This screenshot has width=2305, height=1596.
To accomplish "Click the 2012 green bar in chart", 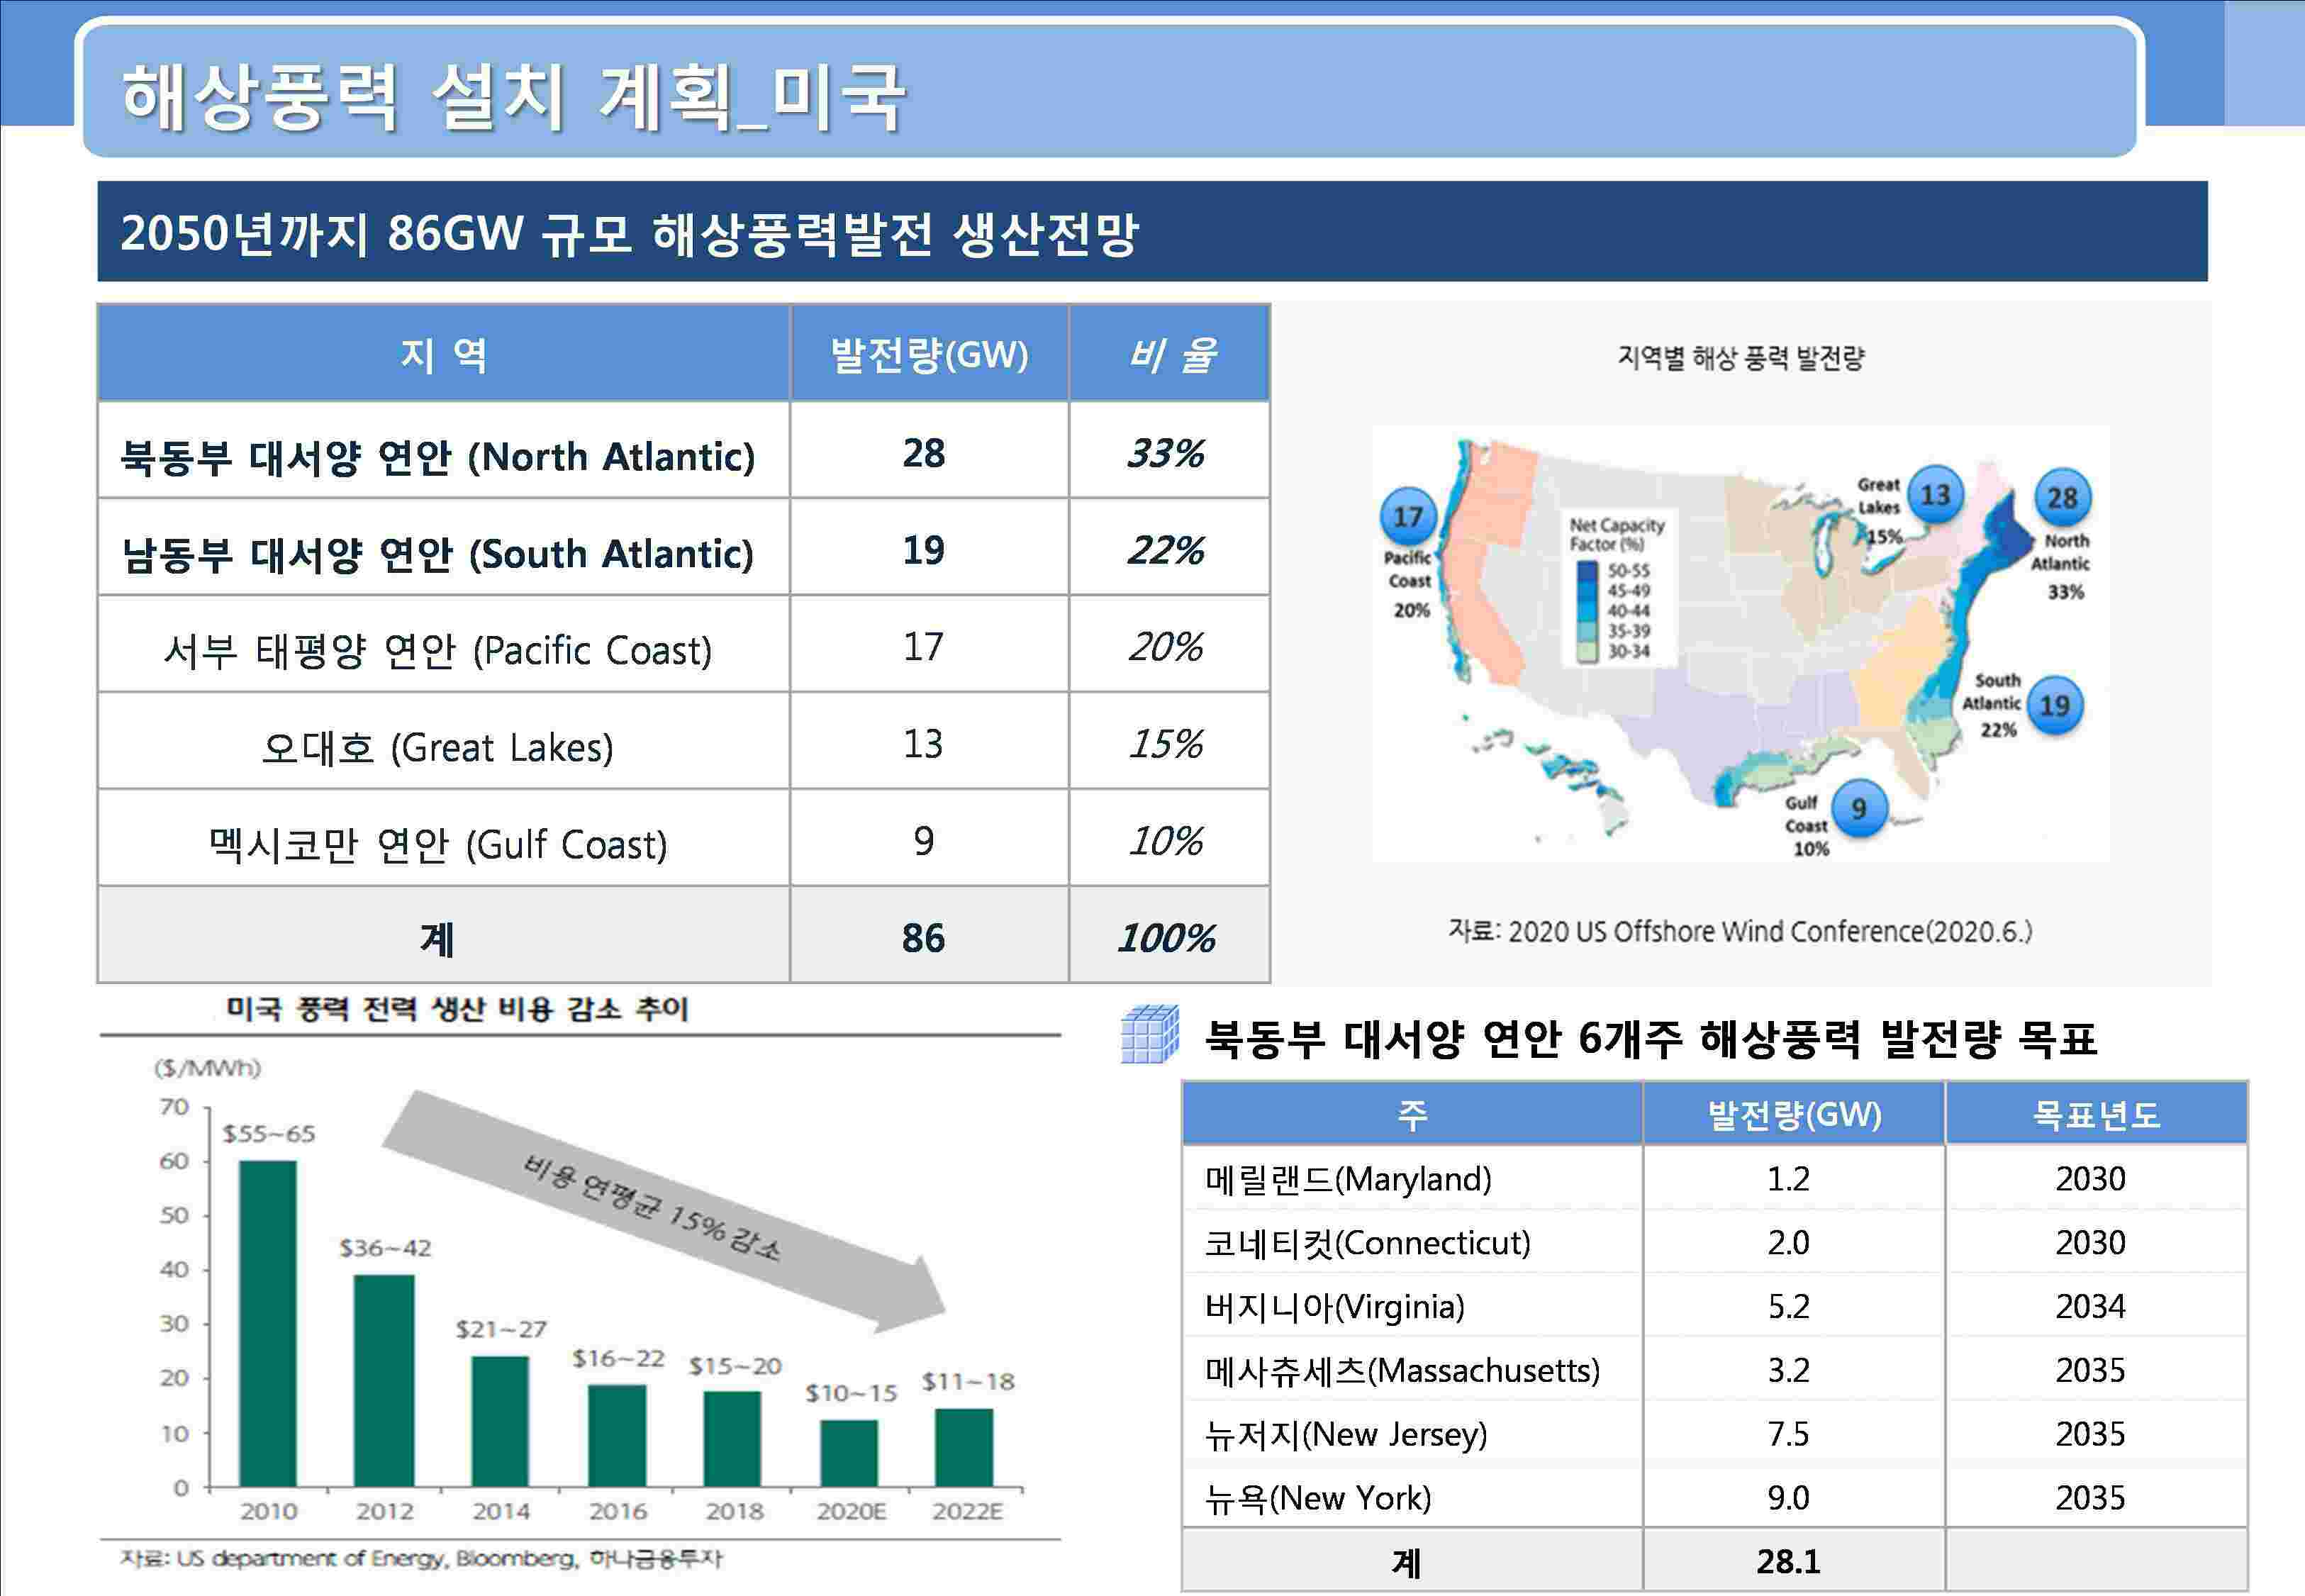I will point(384,1380).
